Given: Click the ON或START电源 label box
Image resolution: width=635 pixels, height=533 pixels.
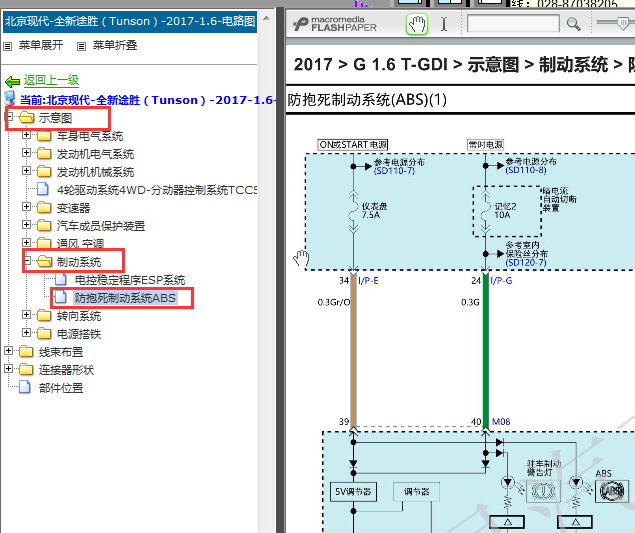Looking at the screenshot, I should click(353, 145).
